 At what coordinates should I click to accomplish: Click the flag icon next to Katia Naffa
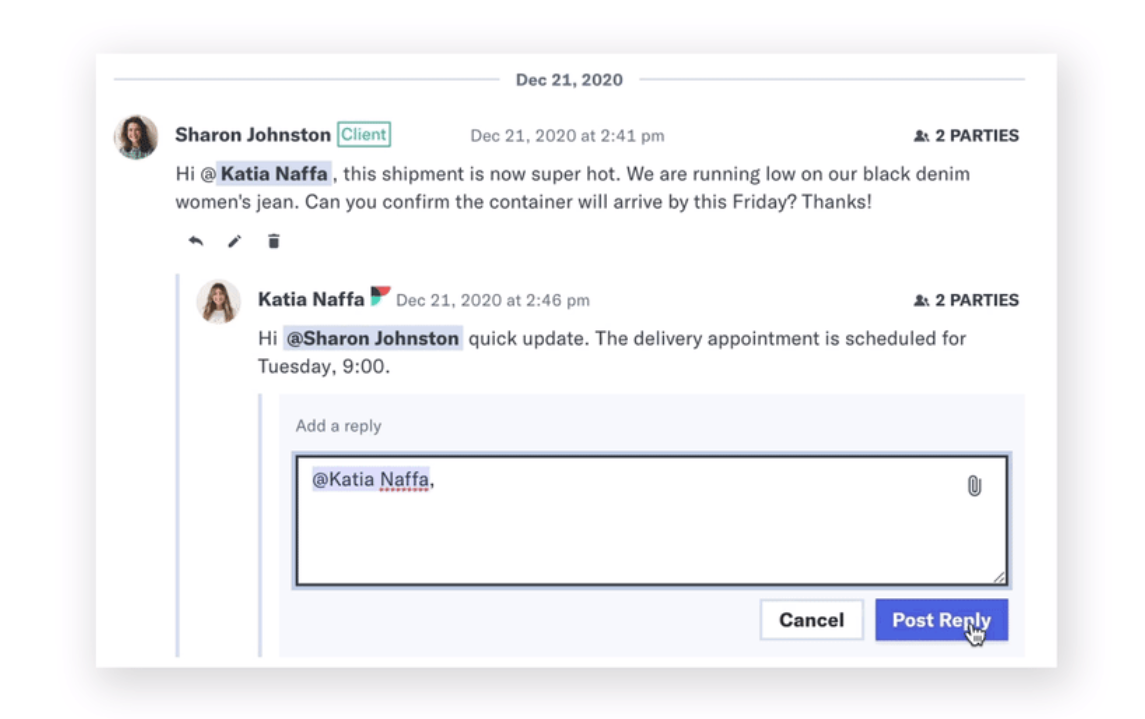pos(380,296)
